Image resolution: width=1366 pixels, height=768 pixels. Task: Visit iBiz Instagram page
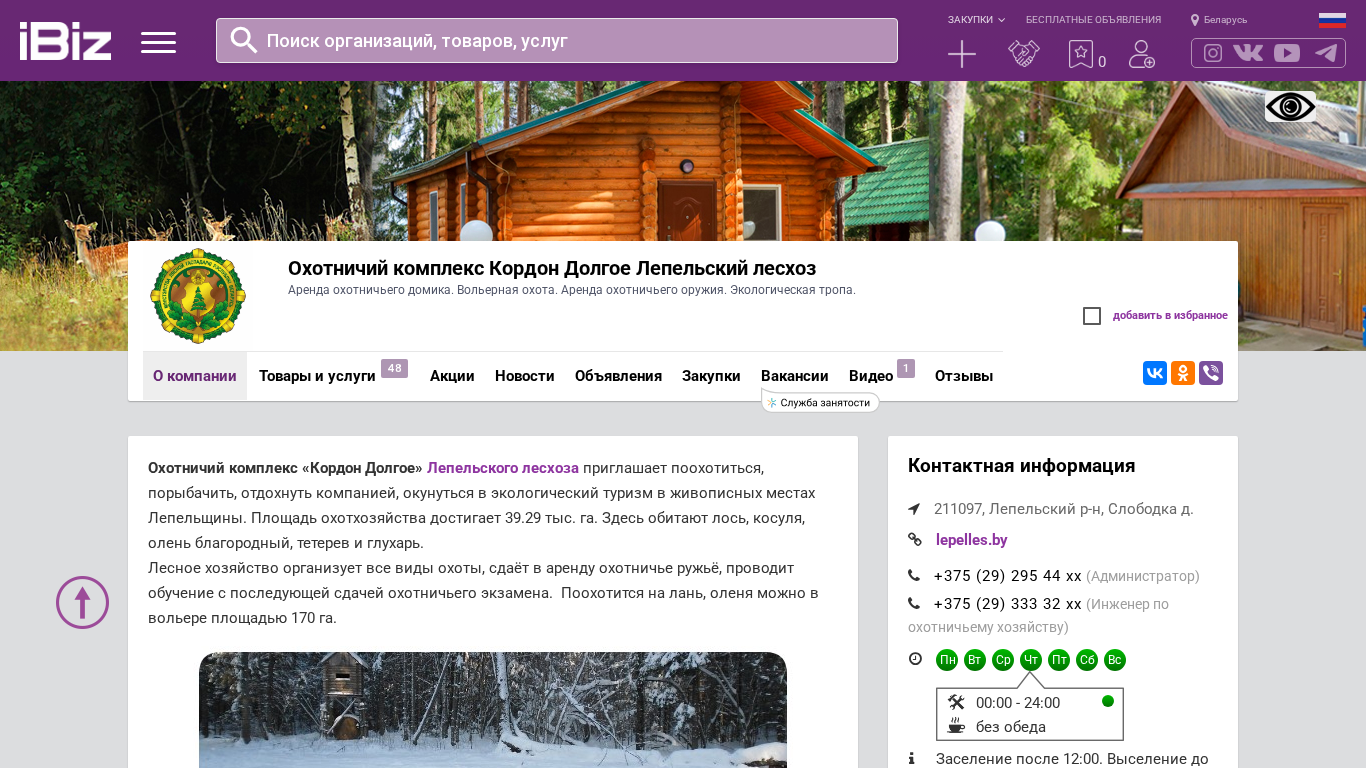(x=1213, y=53)
